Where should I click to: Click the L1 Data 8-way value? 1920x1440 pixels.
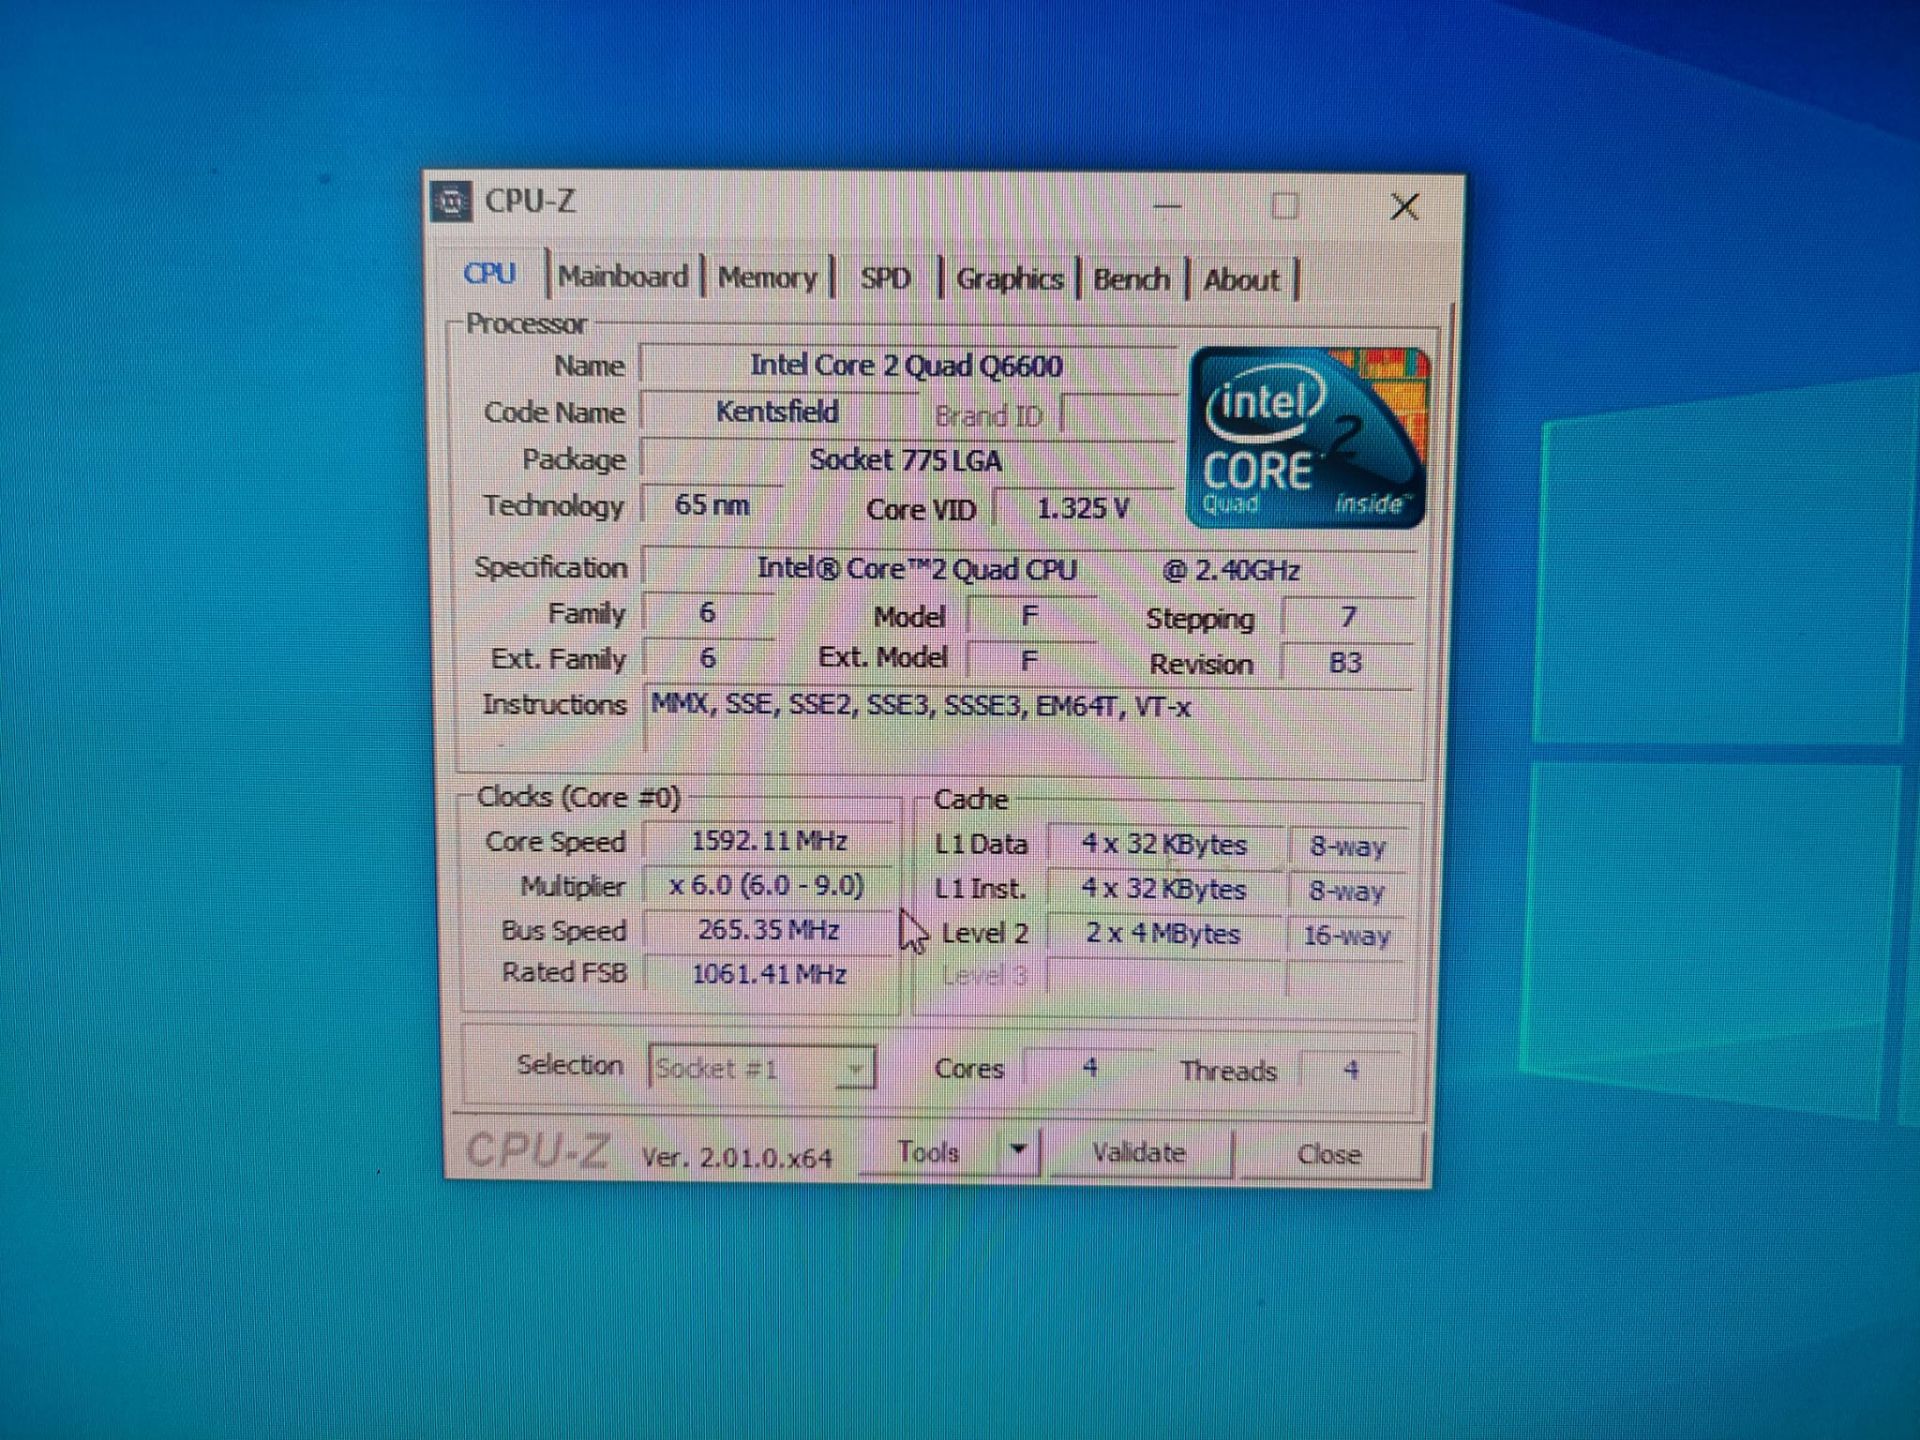point(1347,847)
